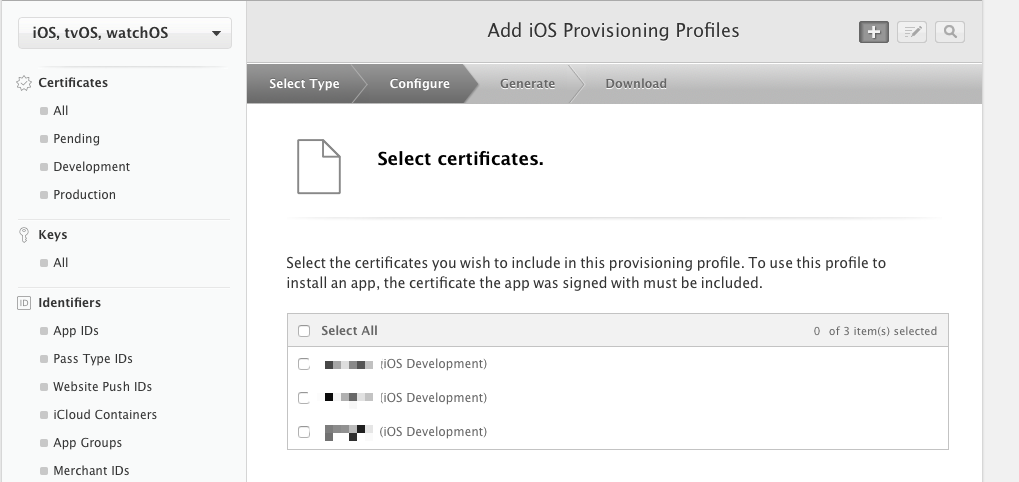Click the Keys section heading
Screen dimensions: 1019x482
click(53, 235)
